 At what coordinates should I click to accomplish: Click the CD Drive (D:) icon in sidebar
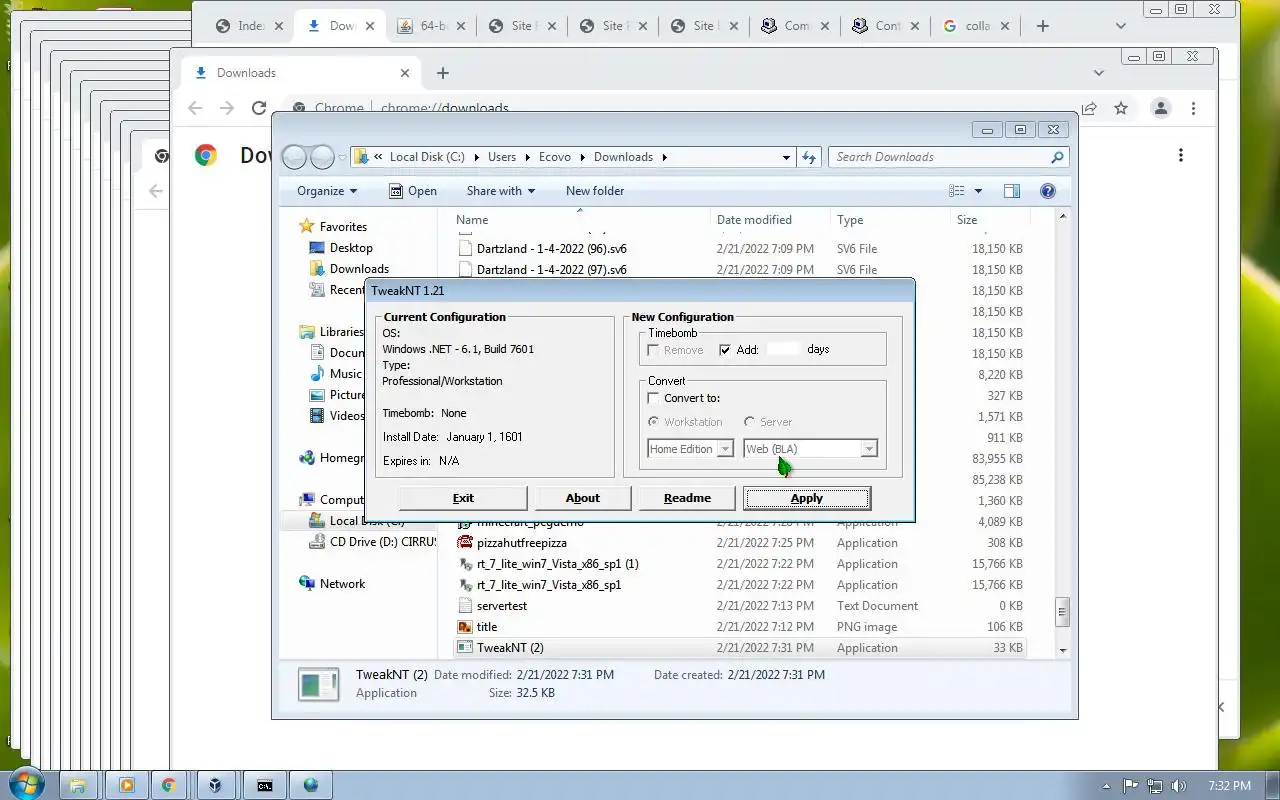[318, 542]
